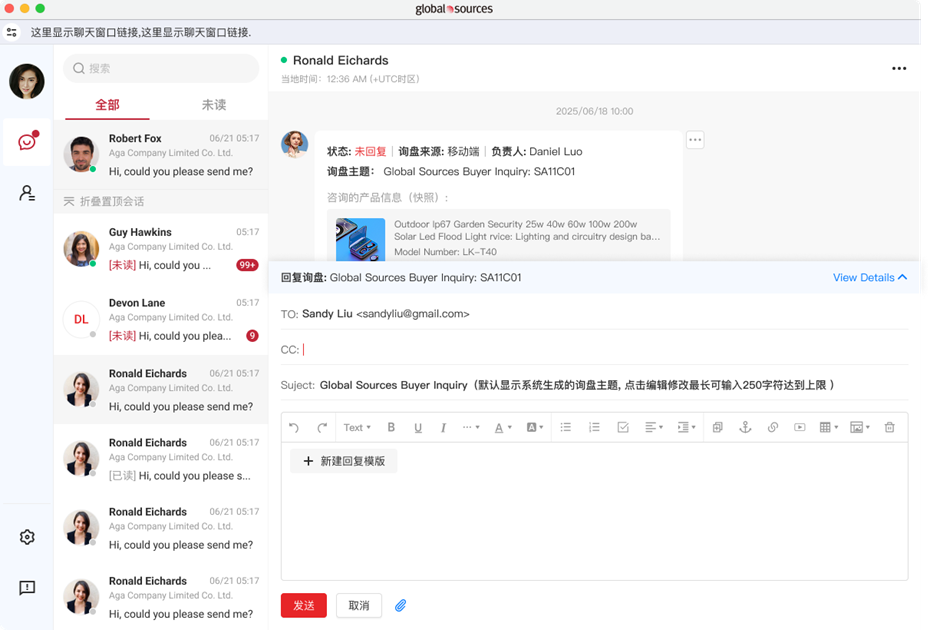Open the indent dropdown
This screenshot has width=930, height=630.
[x=686, y=427]
